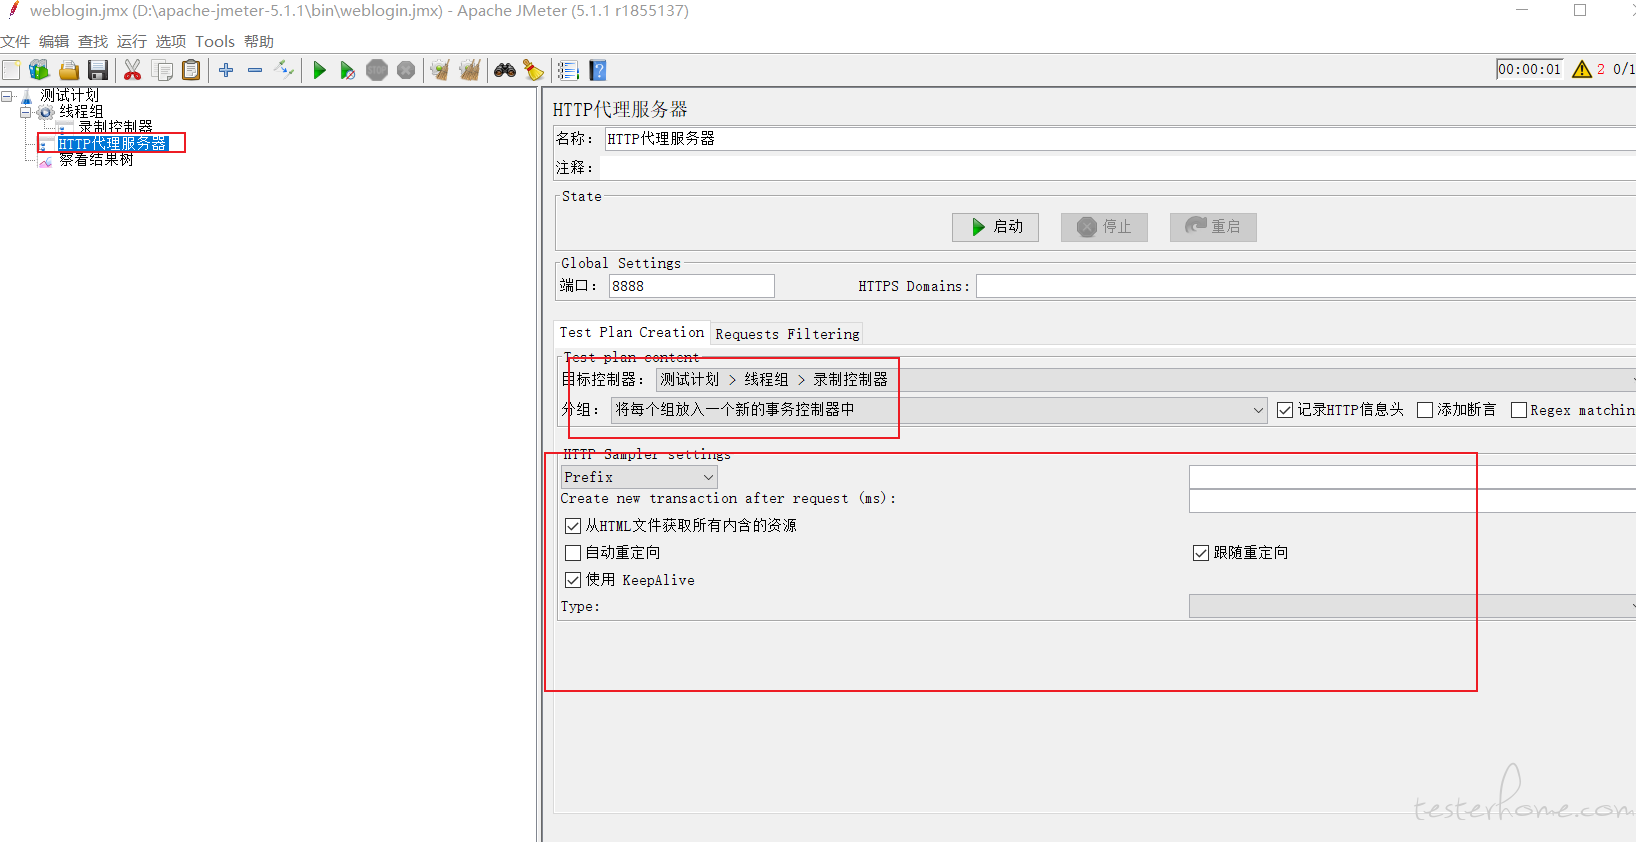The image size is (1636, 842).
Task: Click the Shutdown X circle icon
Action: click(406, 70)
